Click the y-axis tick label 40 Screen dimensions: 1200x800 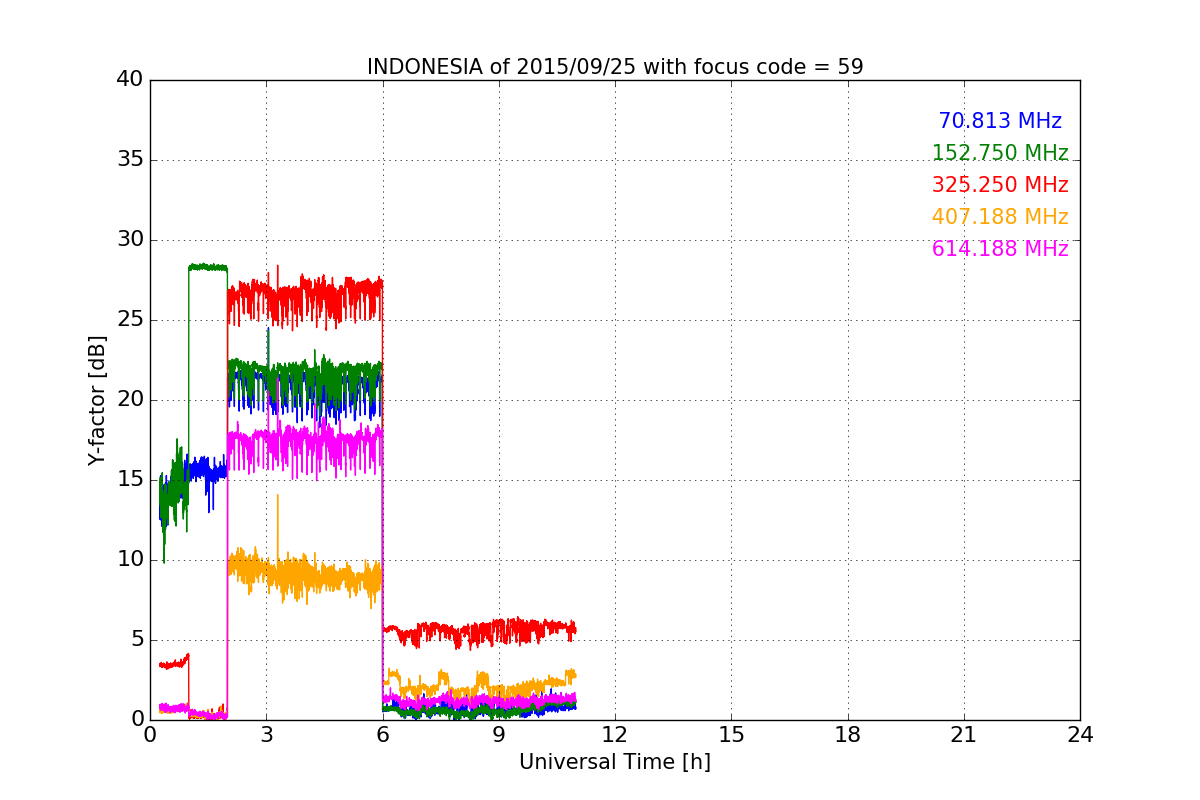pos(130,80)
